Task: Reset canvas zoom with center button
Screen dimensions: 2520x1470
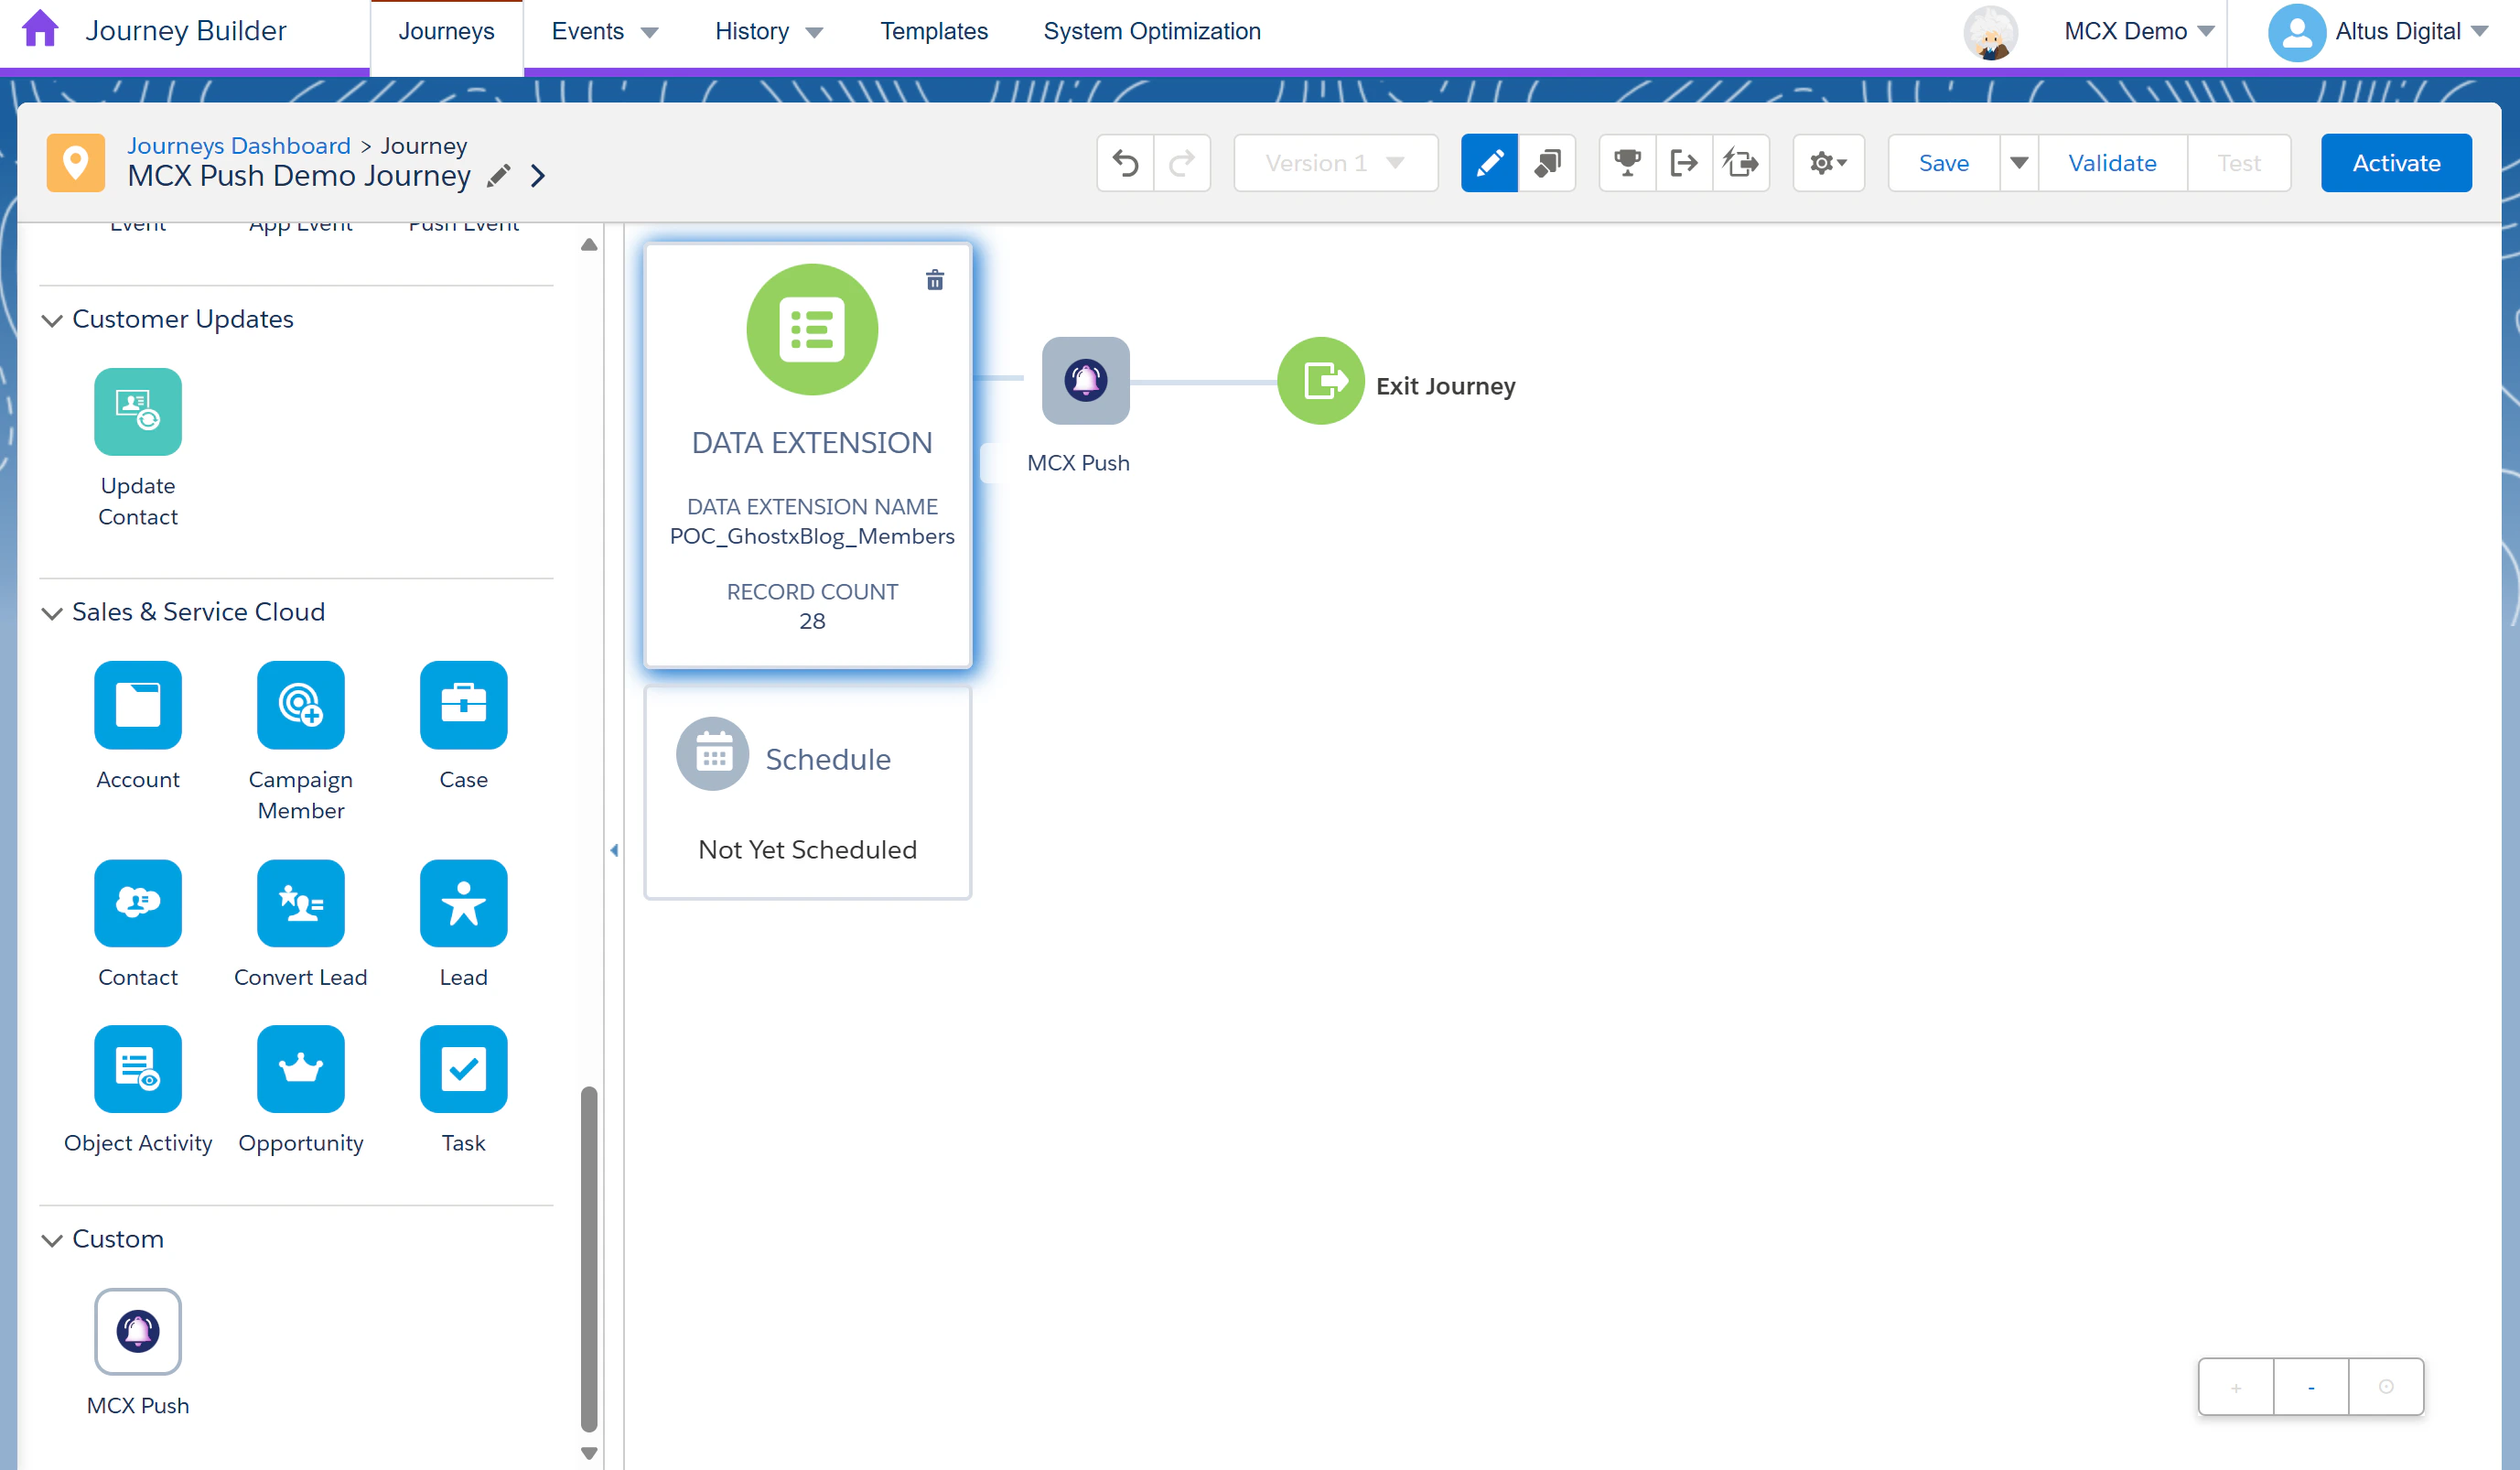Action: pyautogui.click(x=2386, y=1387)
